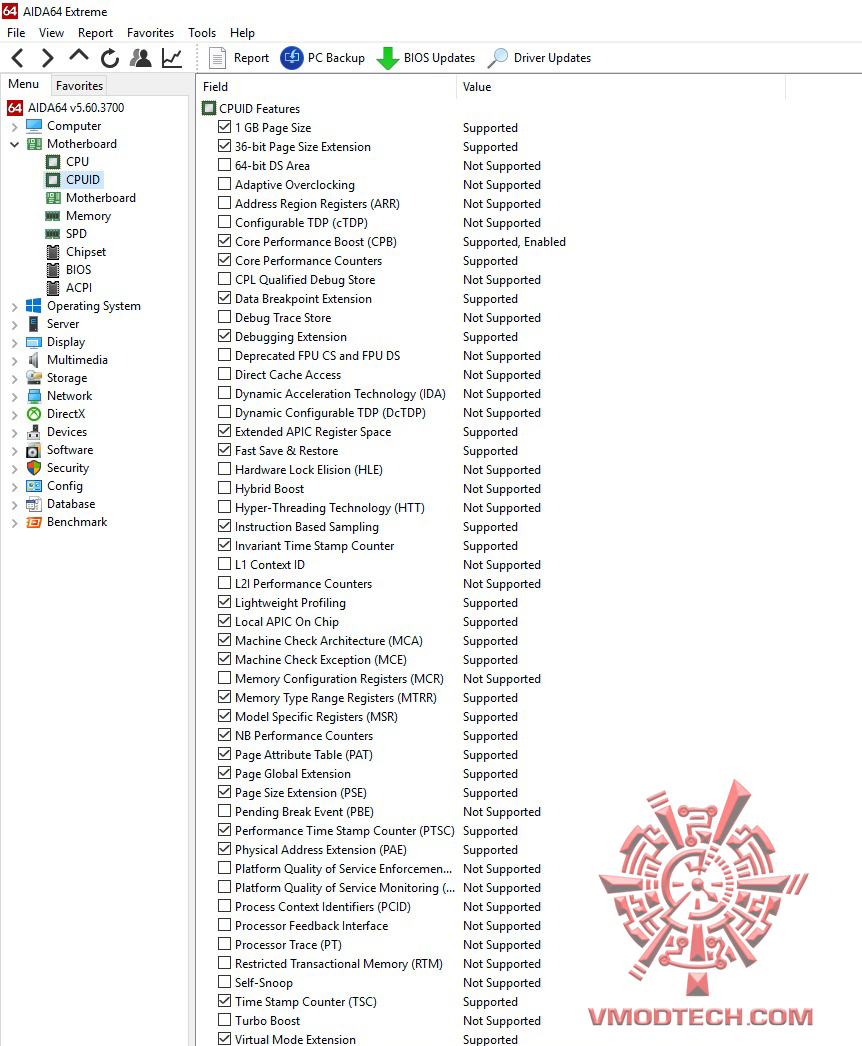The height and width of the screenshot is (1046, 862).
Task: Expand the Display tree node
Action: (15, 342)
